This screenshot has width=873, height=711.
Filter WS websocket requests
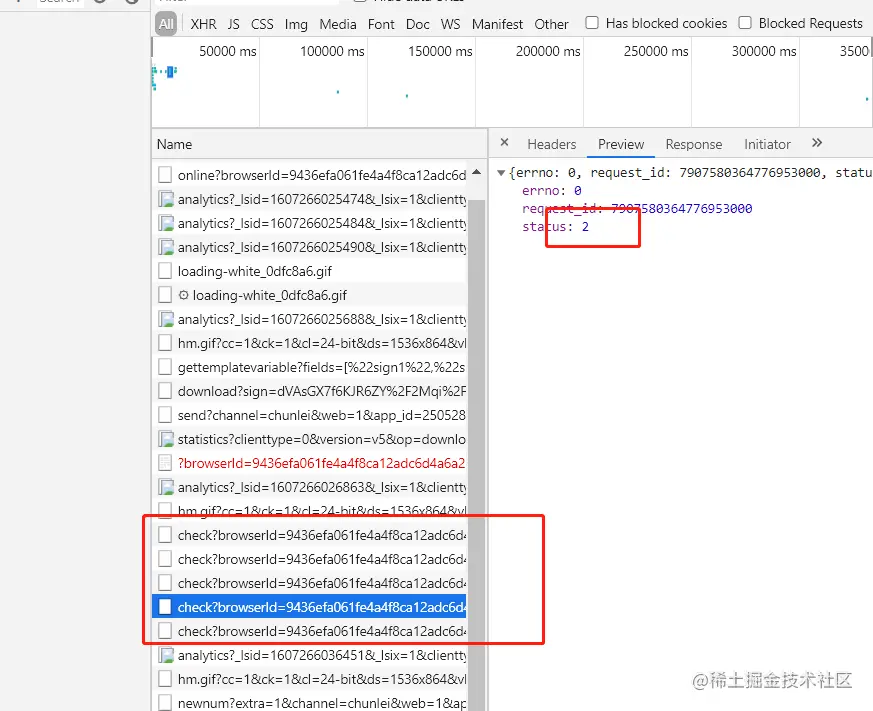tap(450, 23)
